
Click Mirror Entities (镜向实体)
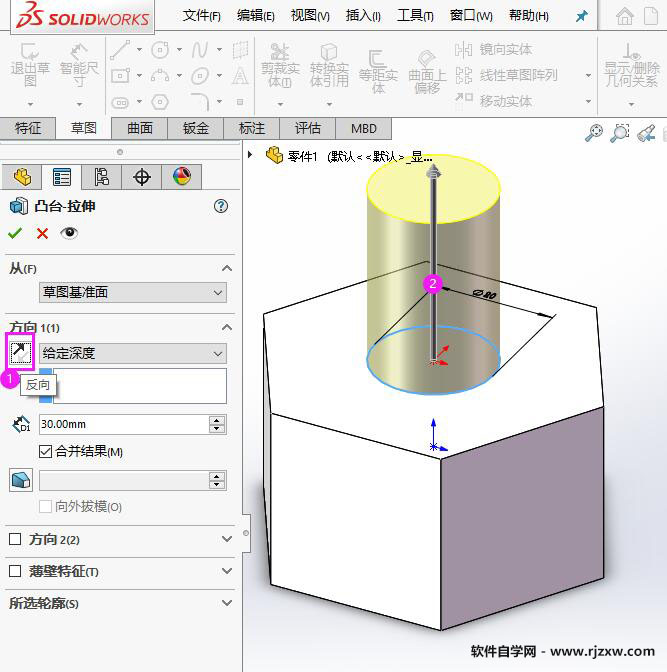pos(493,50)
